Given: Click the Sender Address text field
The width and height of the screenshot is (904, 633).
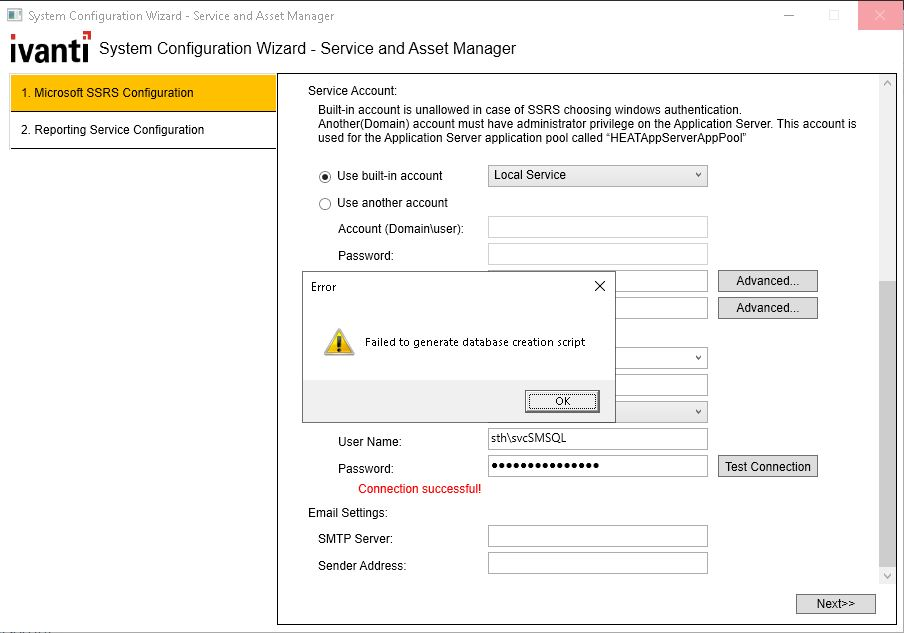Looking at the screenshot, I should [597, 564].
